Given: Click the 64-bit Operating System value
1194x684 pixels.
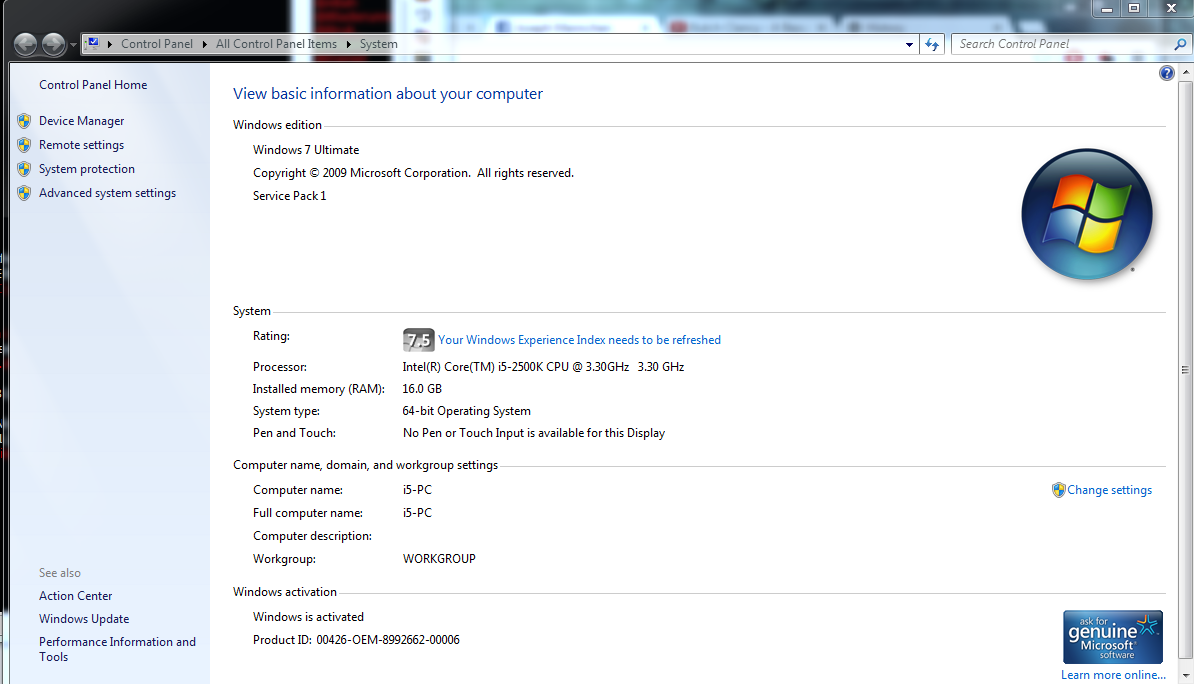Looking at the screenshot, I should [466, 411].
